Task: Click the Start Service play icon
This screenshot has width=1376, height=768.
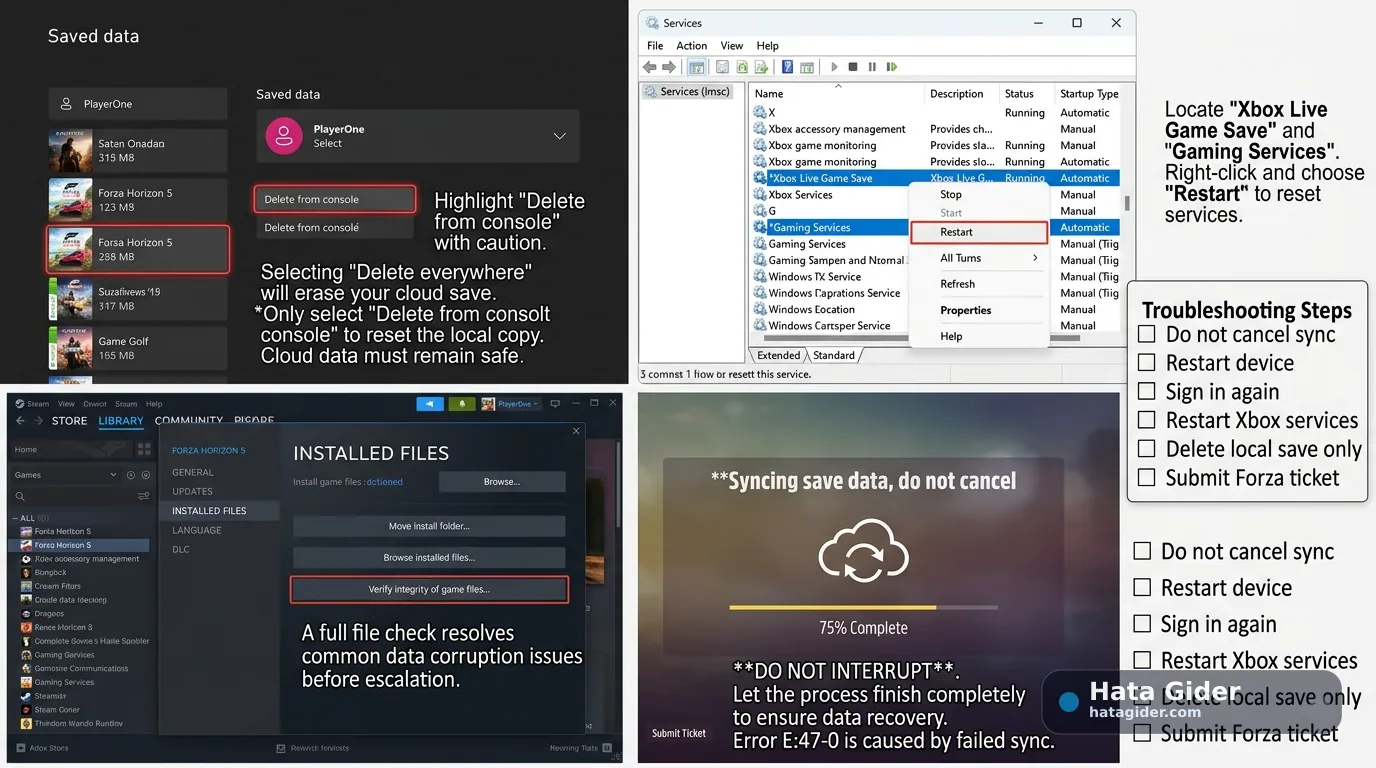Action: coord(834,67)
